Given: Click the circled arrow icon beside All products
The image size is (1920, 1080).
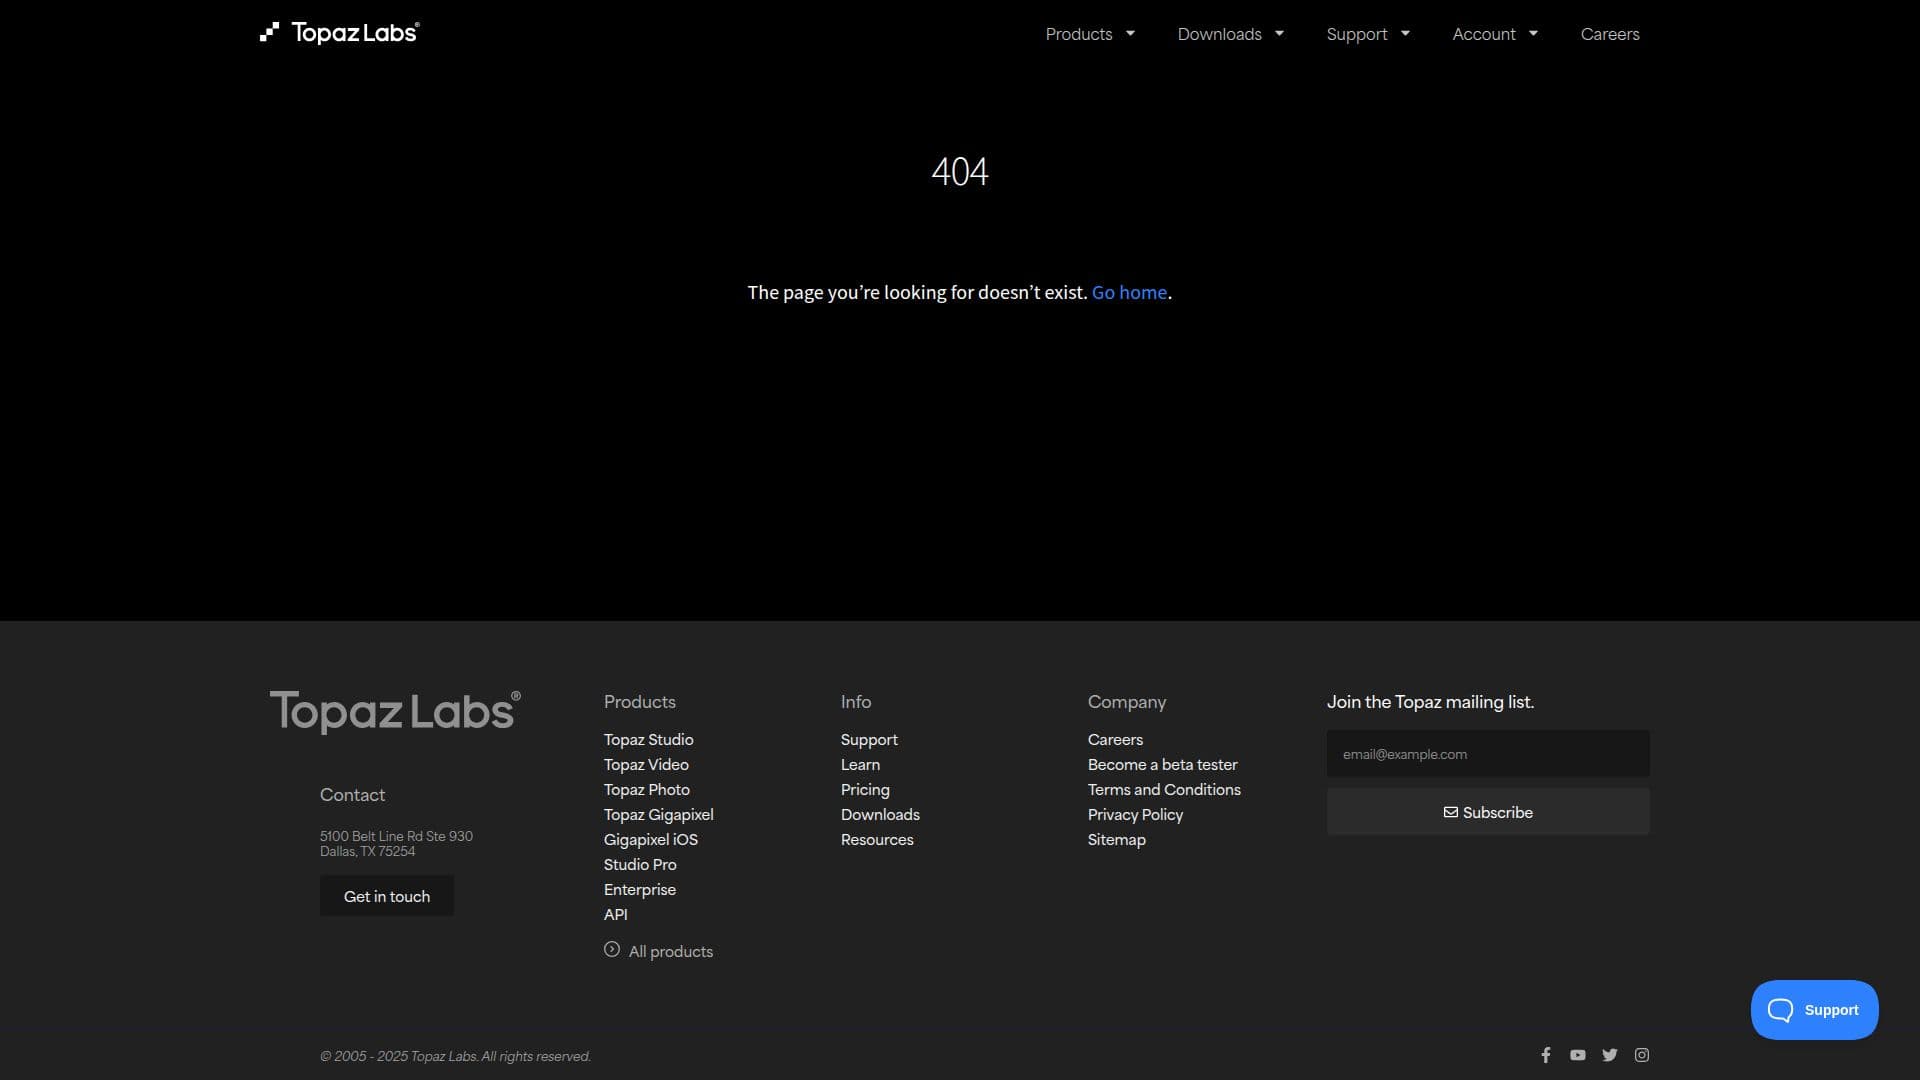Looking at the screenshot, I should point(612,950).
